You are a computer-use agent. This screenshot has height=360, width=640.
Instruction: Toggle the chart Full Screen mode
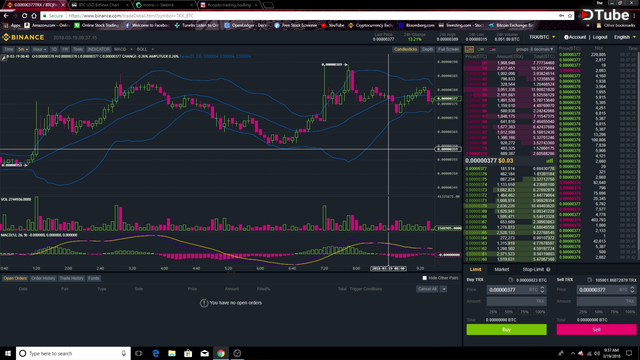click(448, 49)
